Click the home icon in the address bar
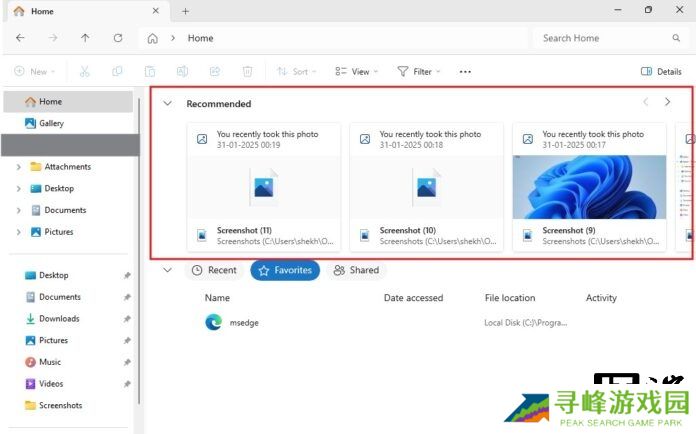Screen dimensions: 696x434 coord(152,39)
